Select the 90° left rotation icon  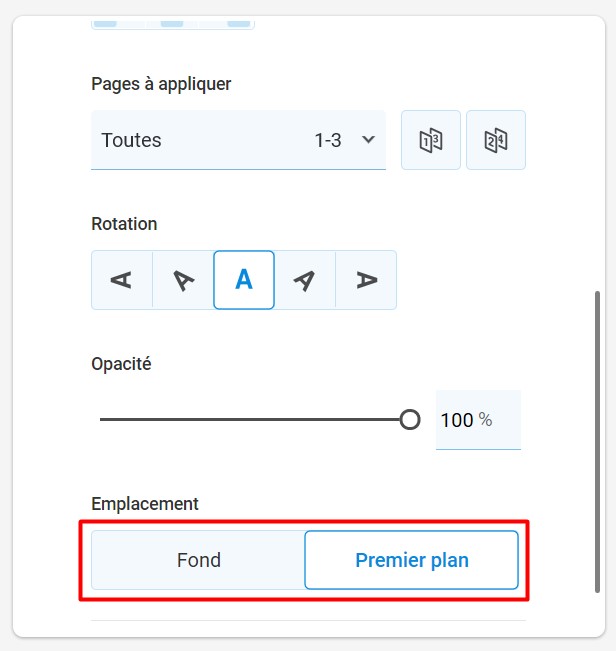tap(122, 280)
